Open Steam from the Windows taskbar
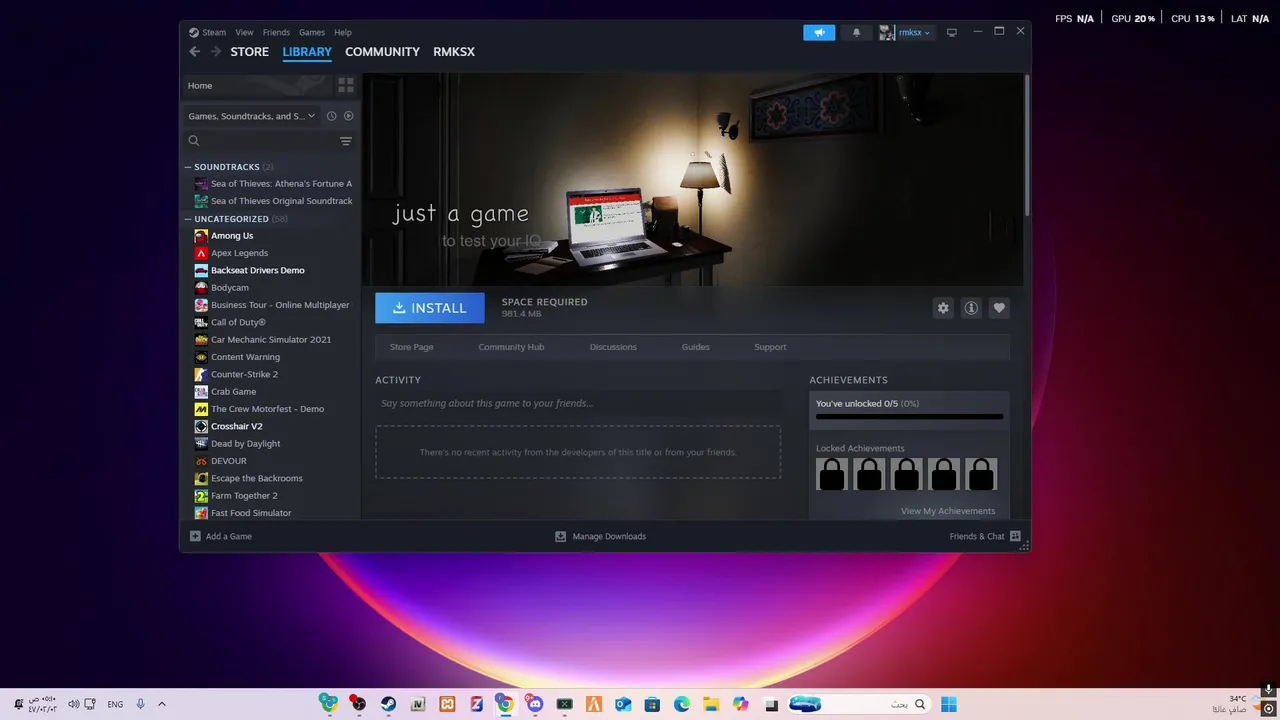Viewport: 1280px width, 720px height. point(388,704)
